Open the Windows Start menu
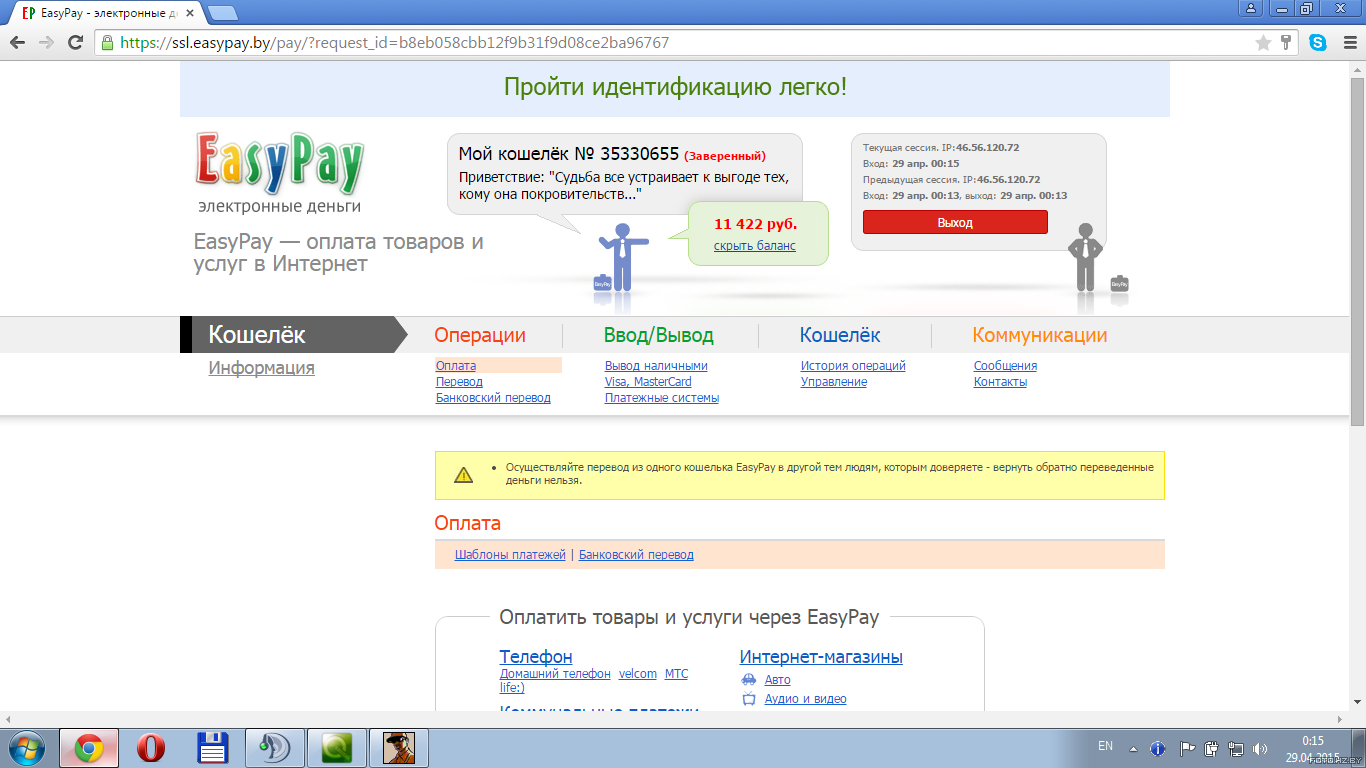Screen dimensions: 1366x768 tap(26, 748)
